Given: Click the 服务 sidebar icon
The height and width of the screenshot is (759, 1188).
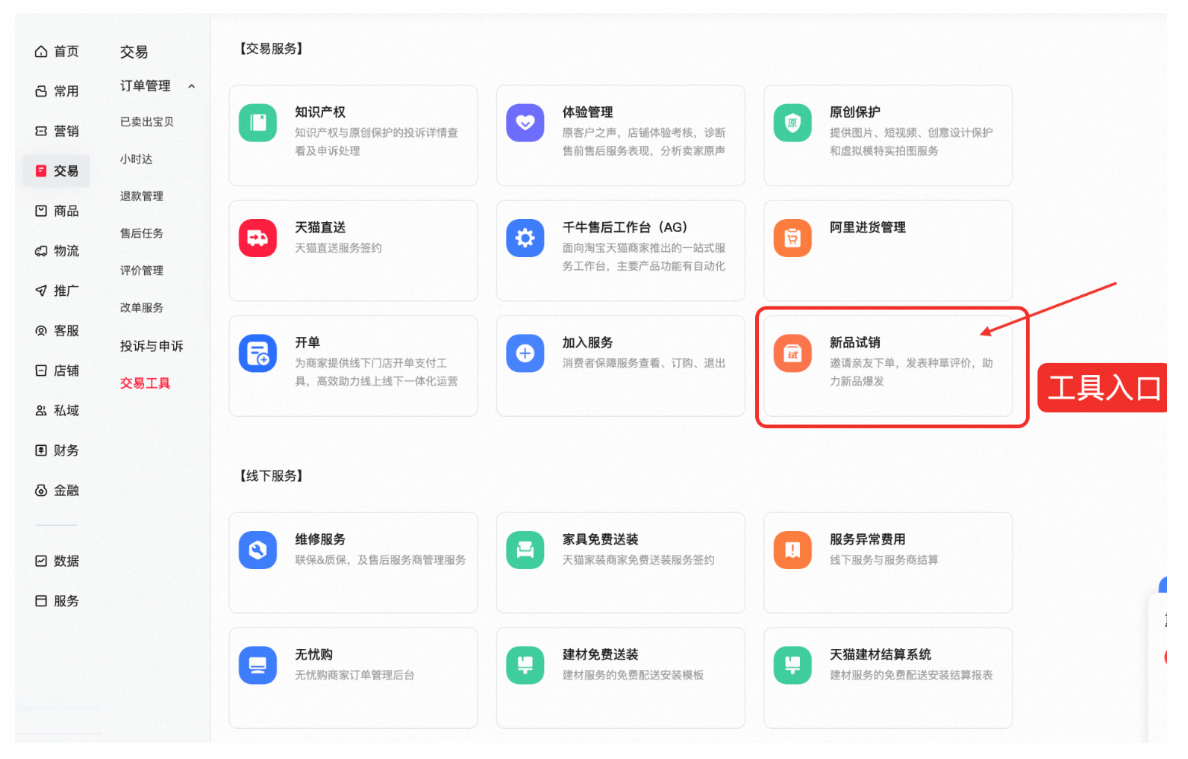Looking at the screenshot, I should click(41, 601).
